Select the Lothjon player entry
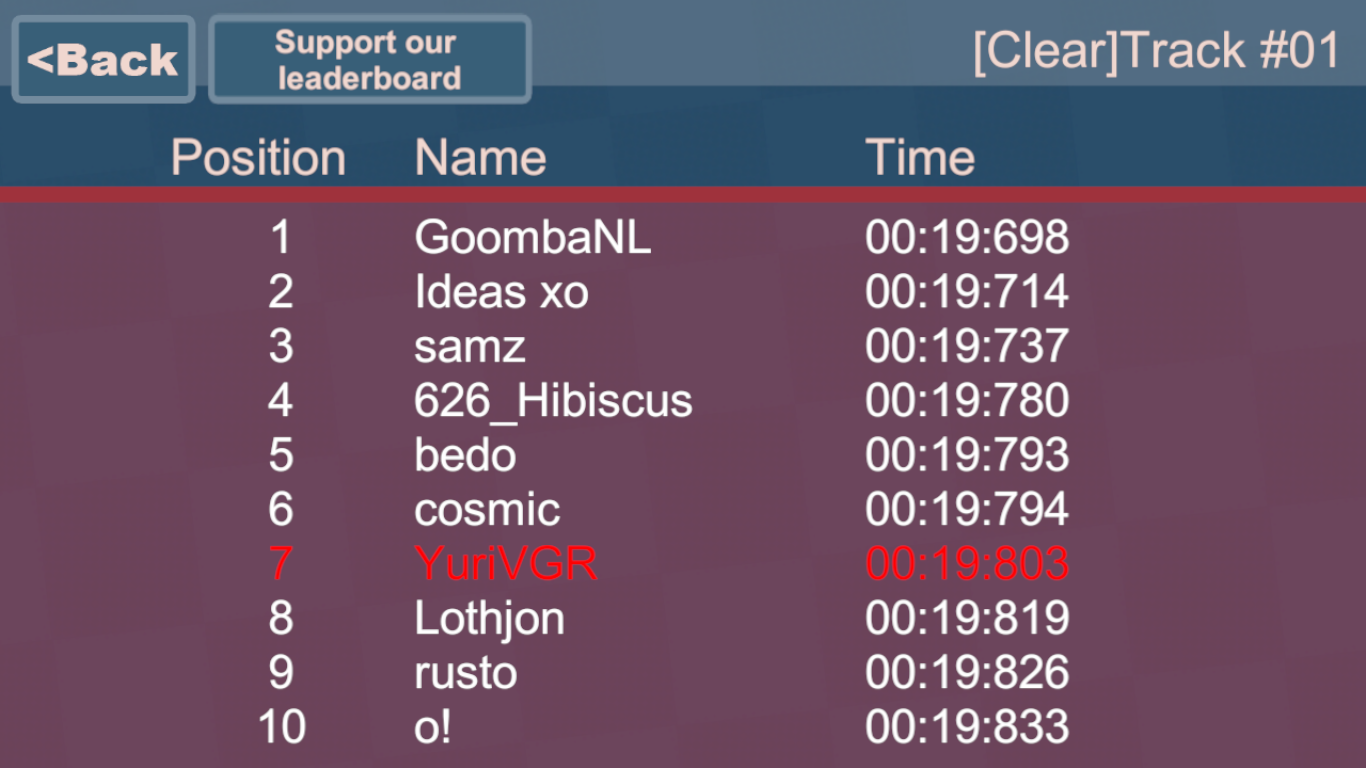The width and height of the screenshot is (1366, 768). (x=489, y=619)
